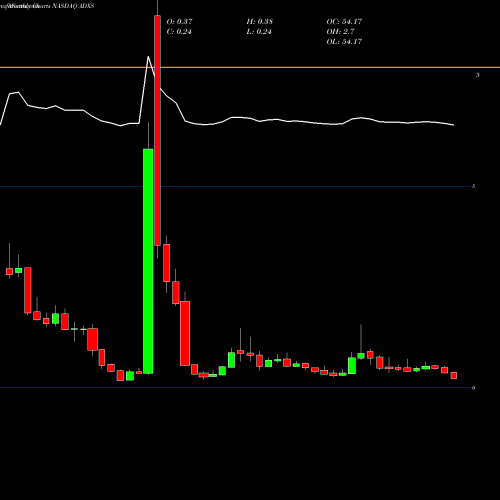Click the "O: 0.37" open price value
This screenshot has width=500, height=500.
pyautogui.click(x=179, y=22)
